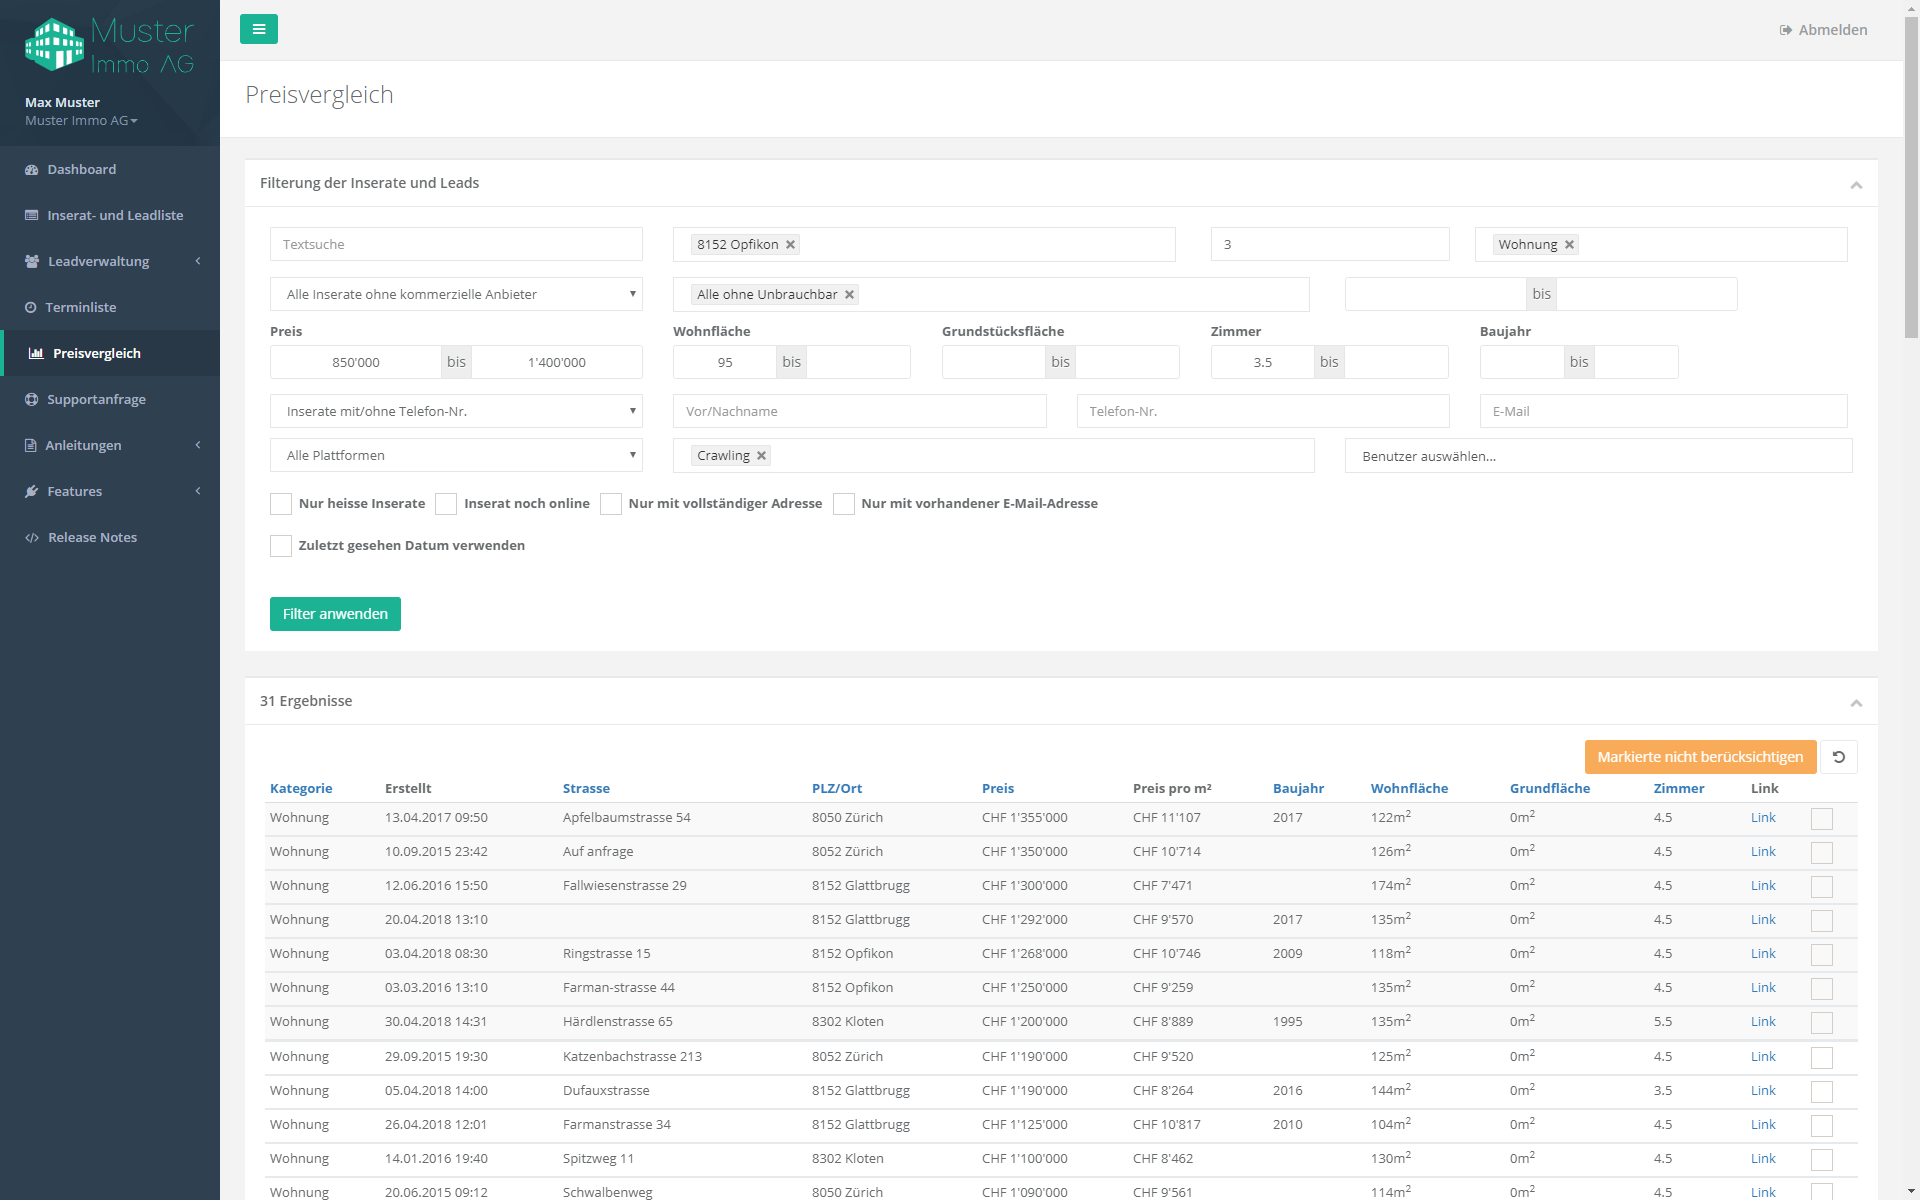Click the Anleitungen document icon
The image size is (1920, 1200).
[x=31, y=446]
